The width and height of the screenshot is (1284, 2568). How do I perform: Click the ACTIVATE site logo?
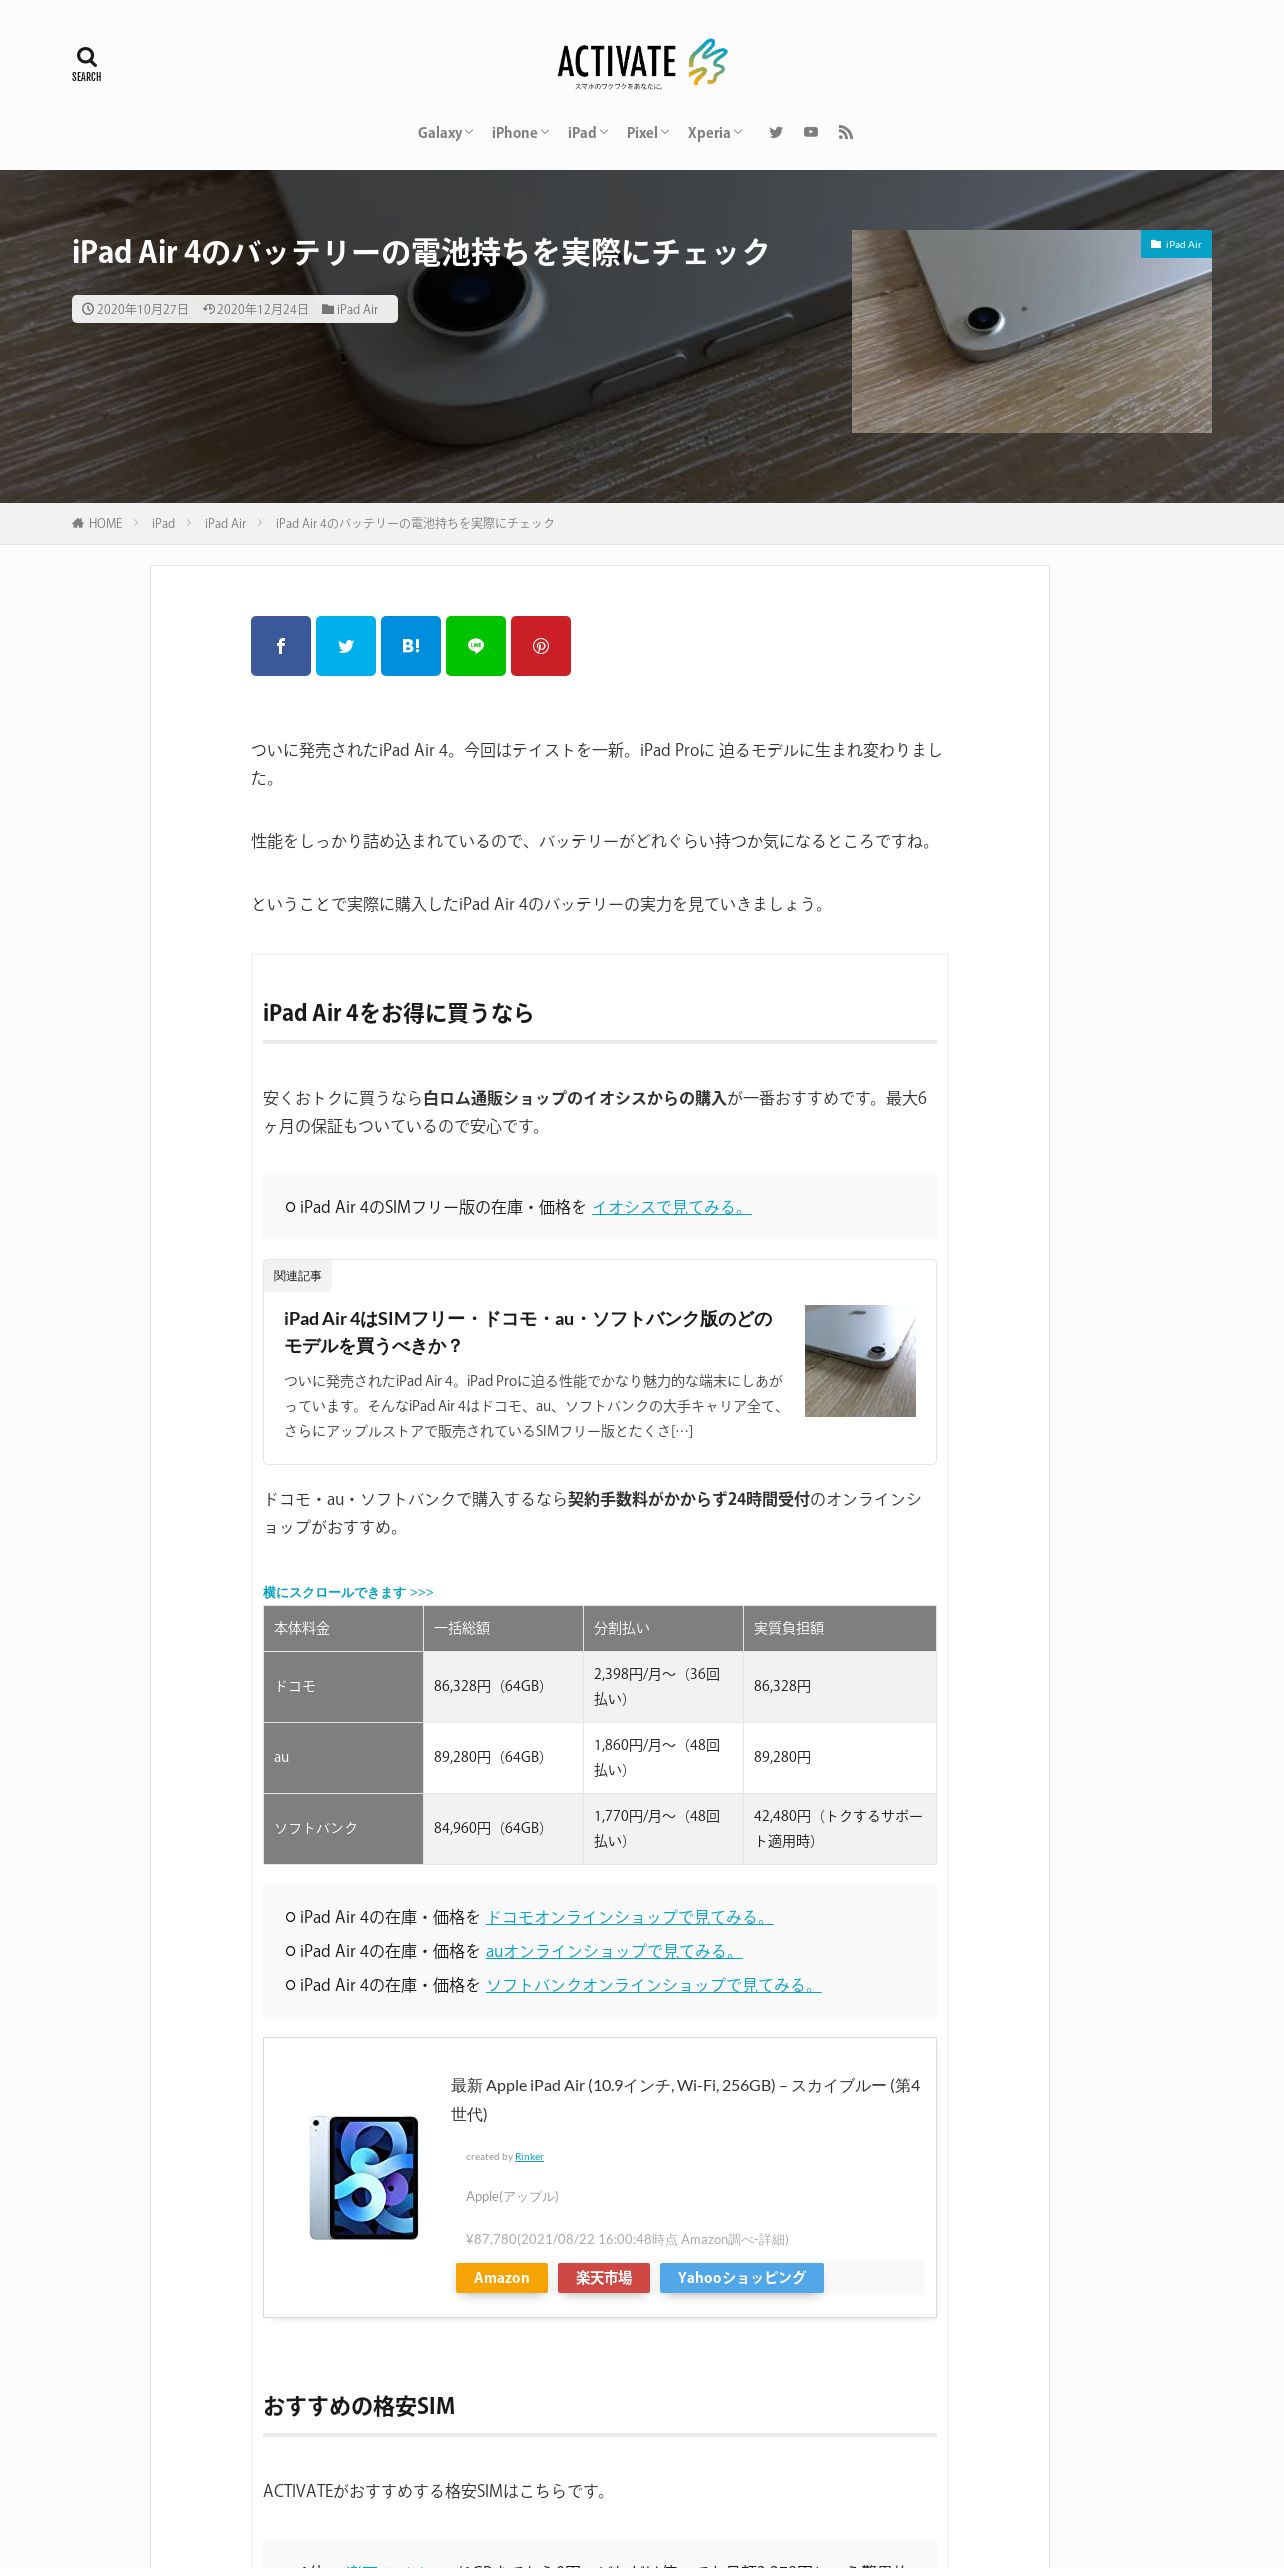coord(642,64)
